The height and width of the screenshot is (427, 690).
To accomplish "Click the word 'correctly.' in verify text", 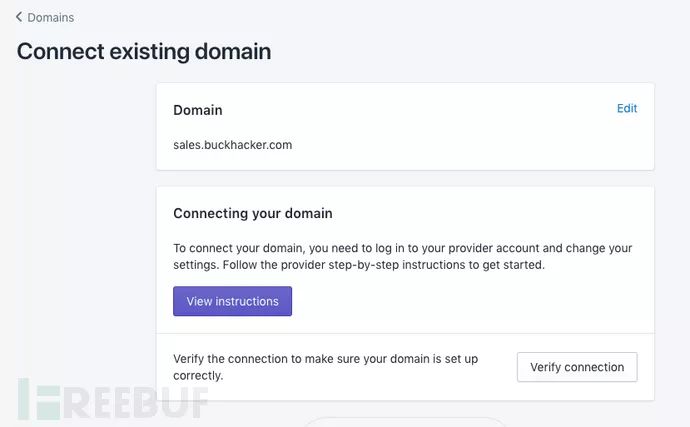I will tap(198, 376).
